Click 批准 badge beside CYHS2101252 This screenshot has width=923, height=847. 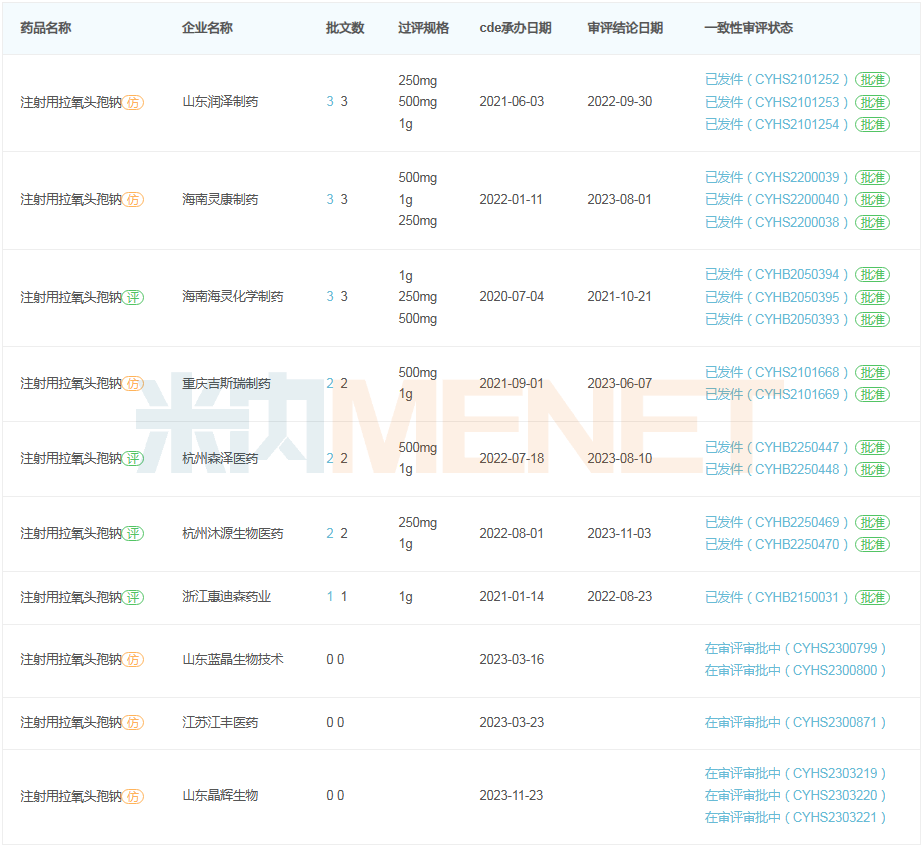[872, 79]
